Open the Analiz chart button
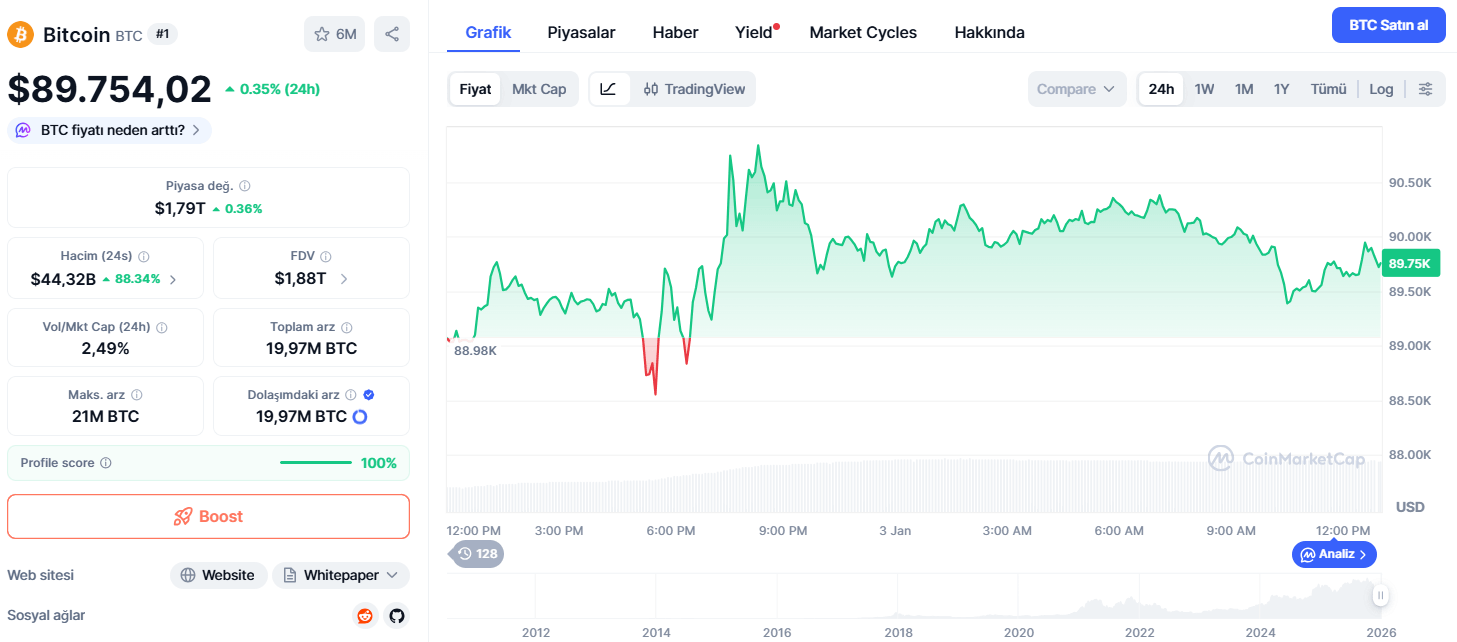Viewport: 1457px width, 642px height. [1334, 554]
